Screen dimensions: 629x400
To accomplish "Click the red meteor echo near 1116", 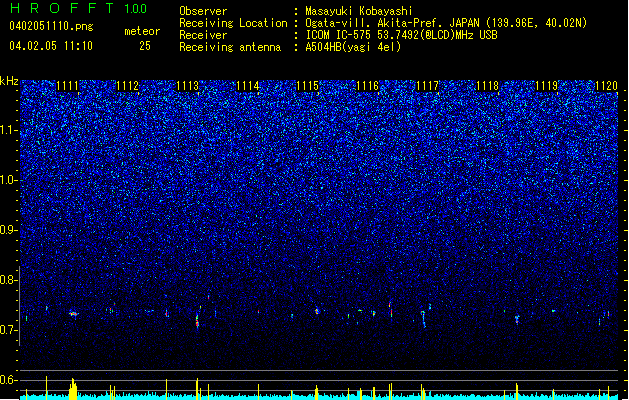I will click(391, 312).
